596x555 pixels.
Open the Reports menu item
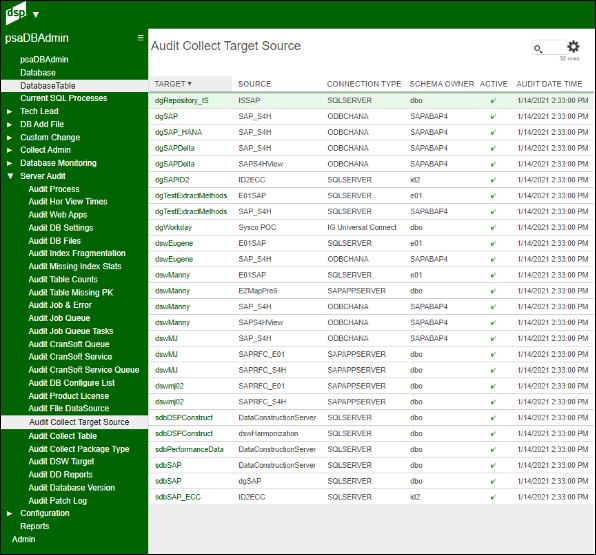pos(35,526)
